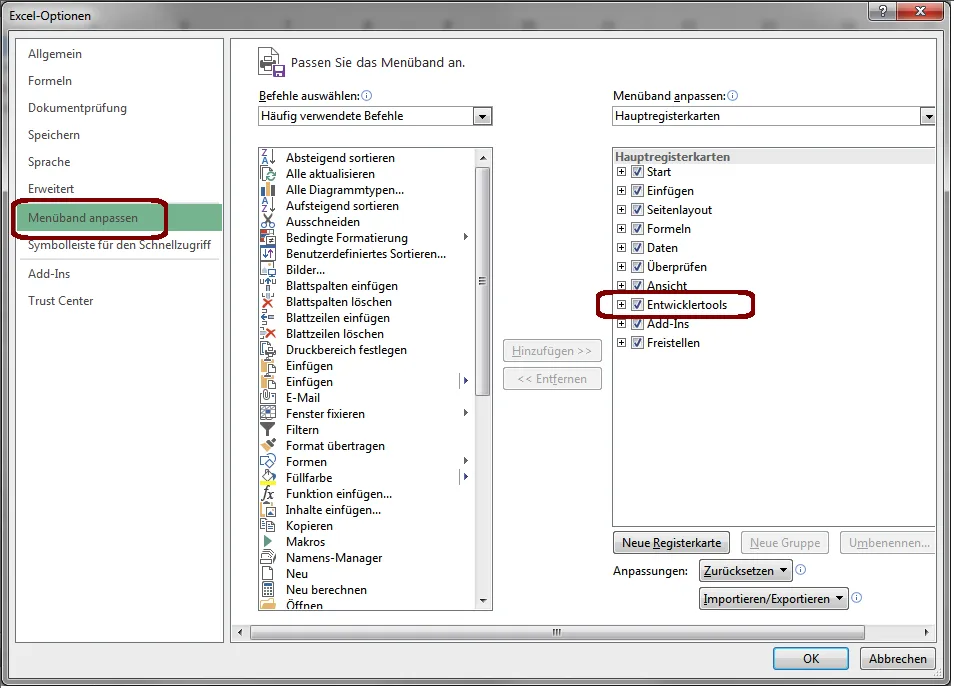Select the Ausschneiden scissors icon
The height and width of the screenshot is (688, 954).
pyautogui.click(x=267, y=222)
